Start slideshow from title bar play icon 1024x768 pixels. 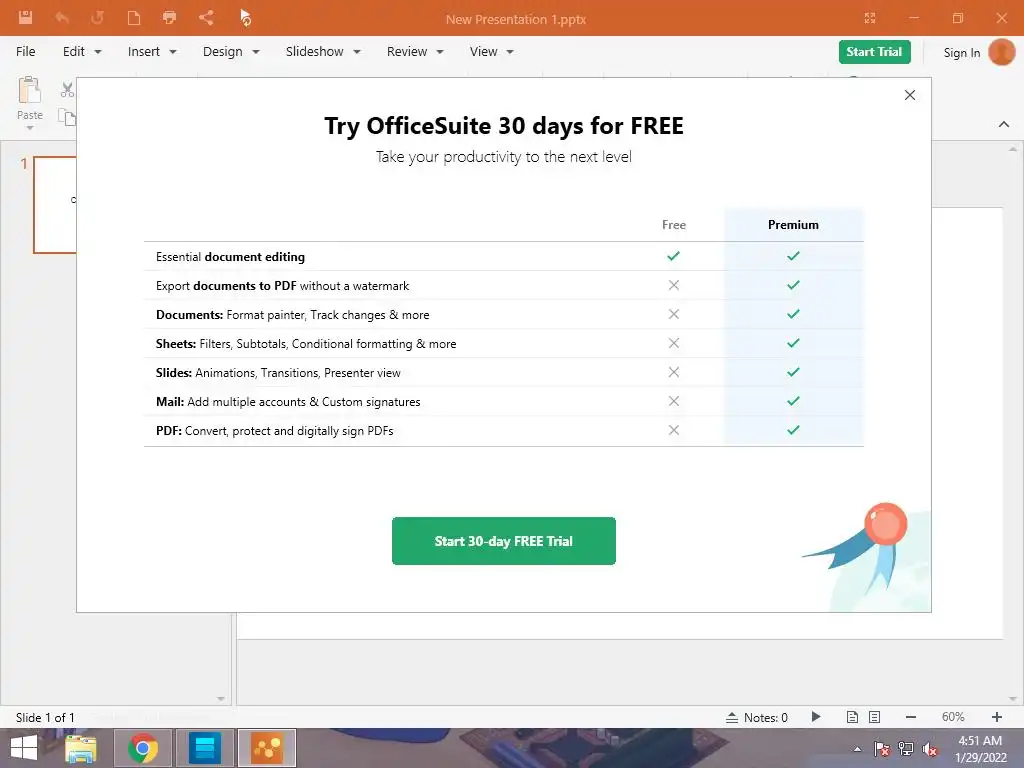245,18
